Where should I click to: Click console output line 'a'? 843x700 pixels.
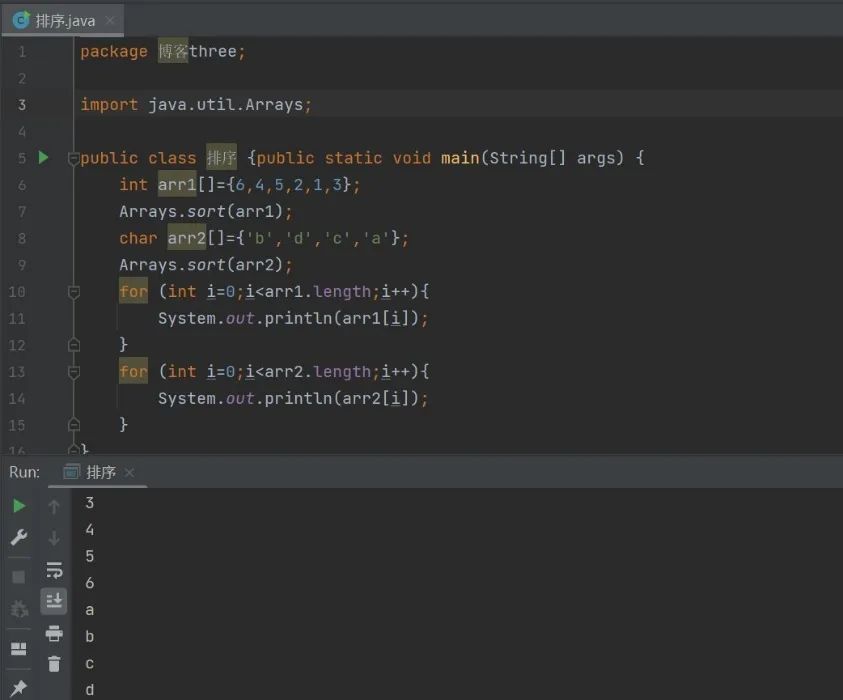point(90,610)
